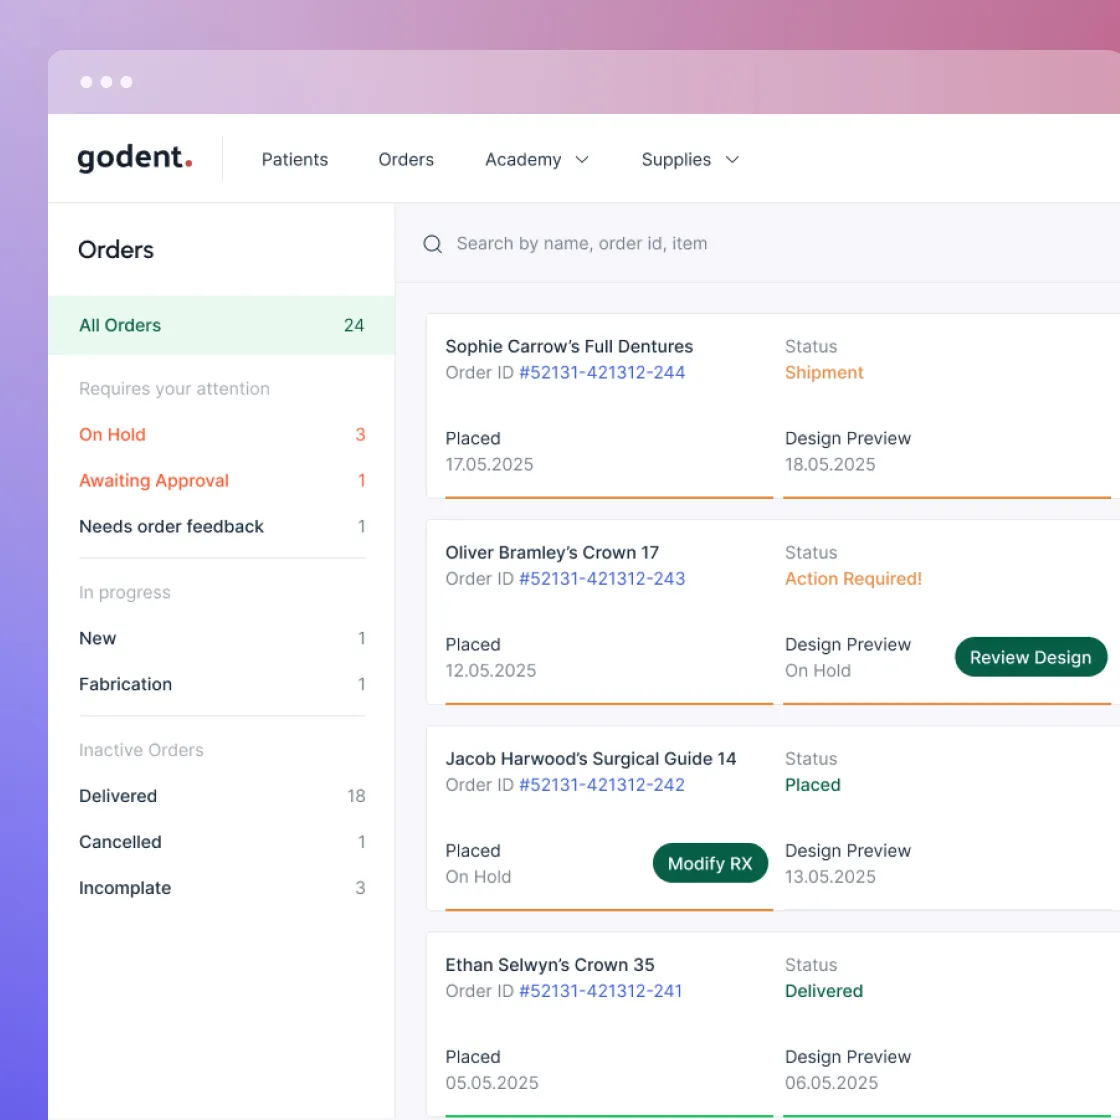Click the Modify RX button
This screenshot has height=1120, width=1120.
click(710, 864)
